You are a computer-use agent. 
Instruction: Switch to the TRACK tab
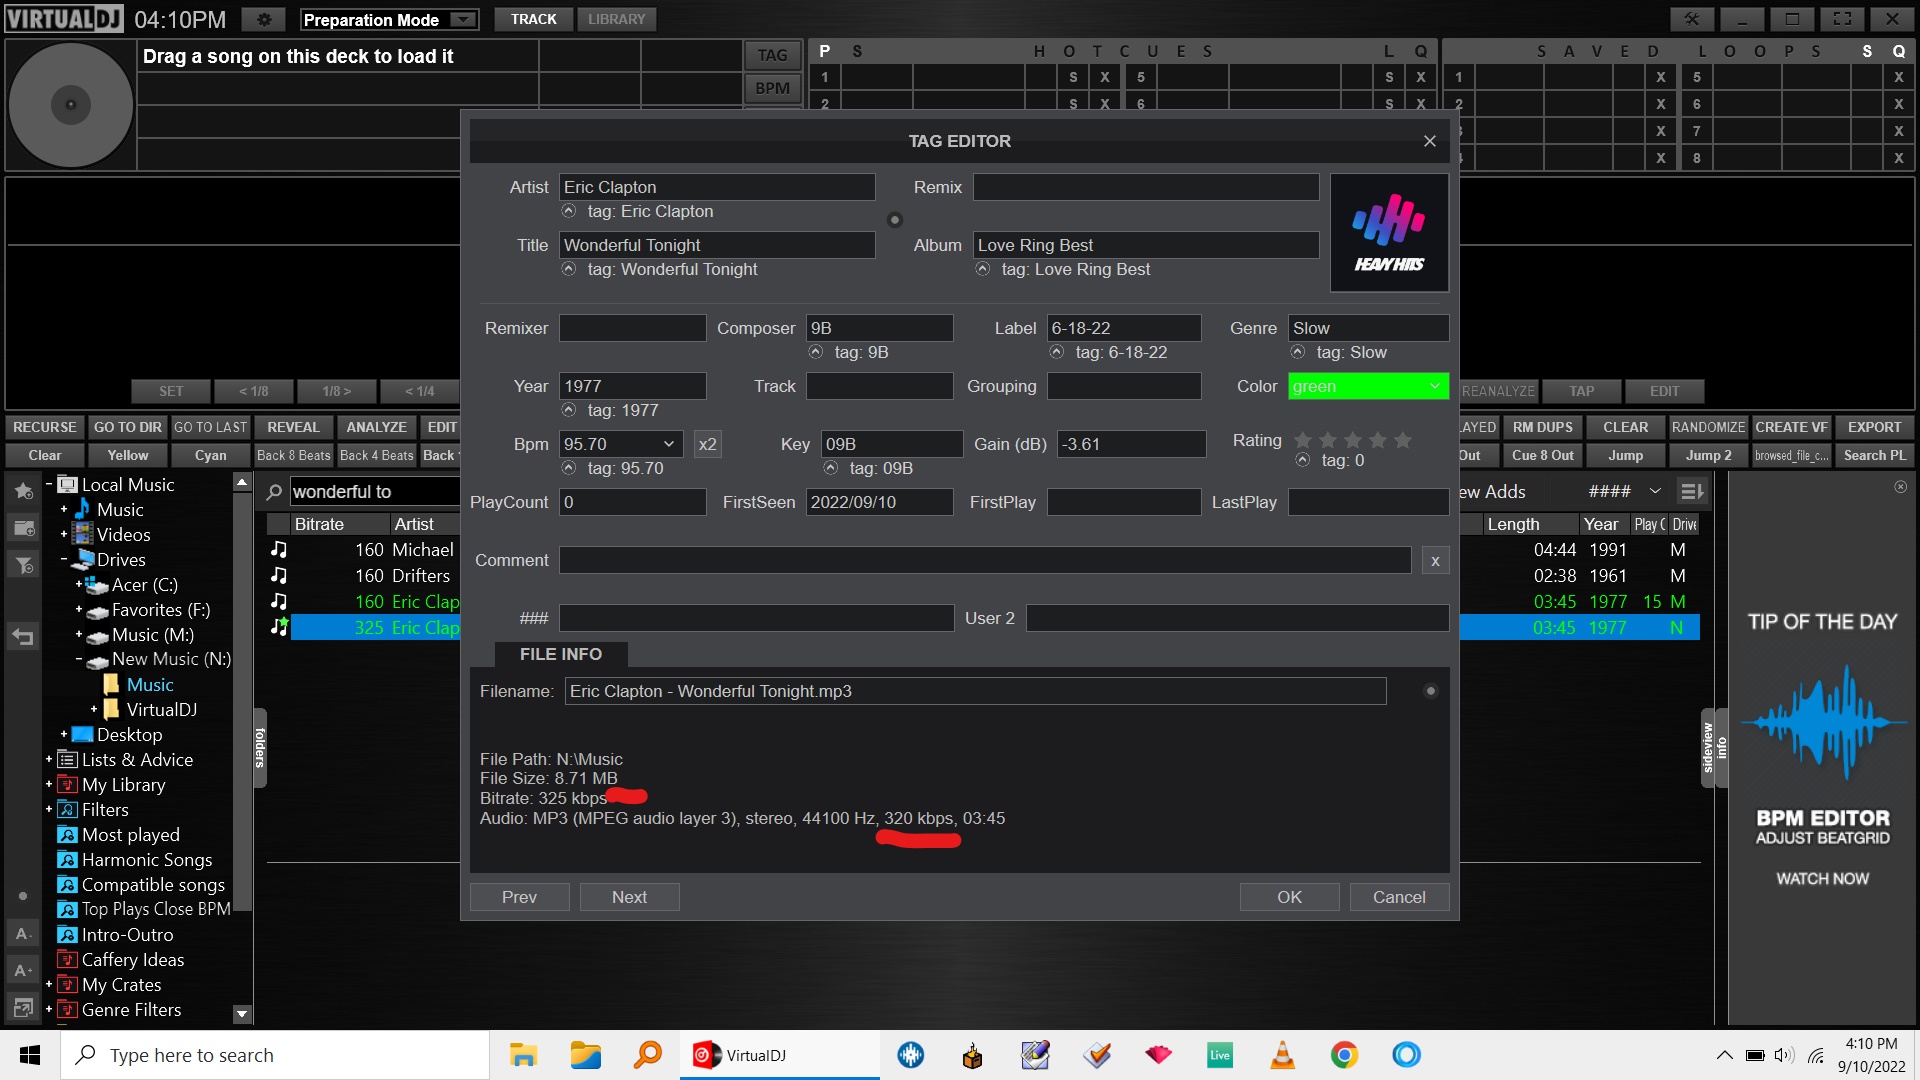coord(534,19)
